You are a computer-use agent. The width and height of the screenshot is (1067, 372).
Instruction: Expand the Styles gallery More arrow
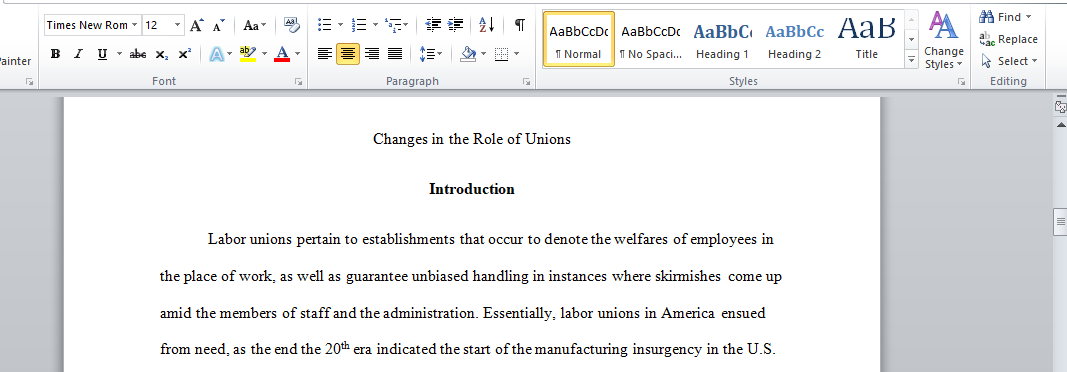(x=912, y=61)
